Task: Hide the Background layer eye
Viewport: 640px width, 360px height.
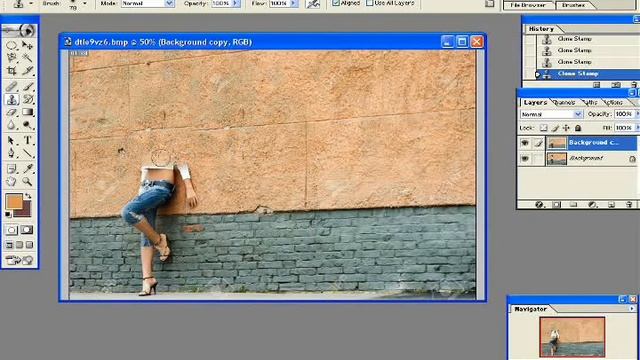Action: click(525, 158)
